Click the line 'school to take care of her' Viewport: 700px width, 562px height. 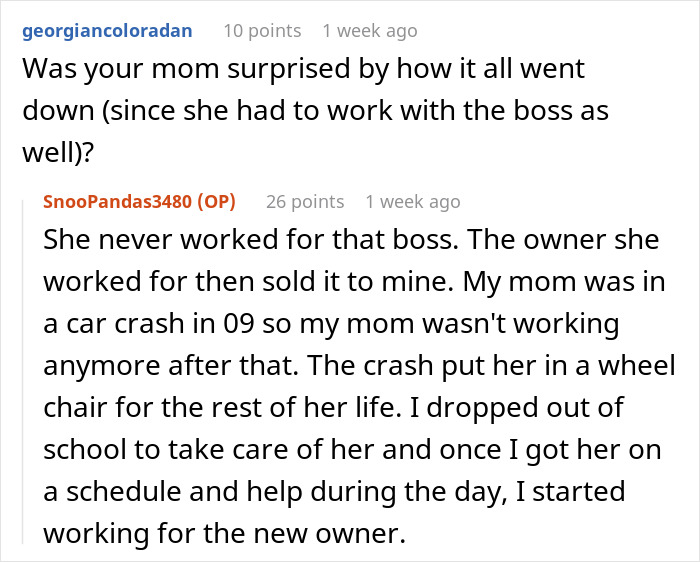(x=200, y=451)
